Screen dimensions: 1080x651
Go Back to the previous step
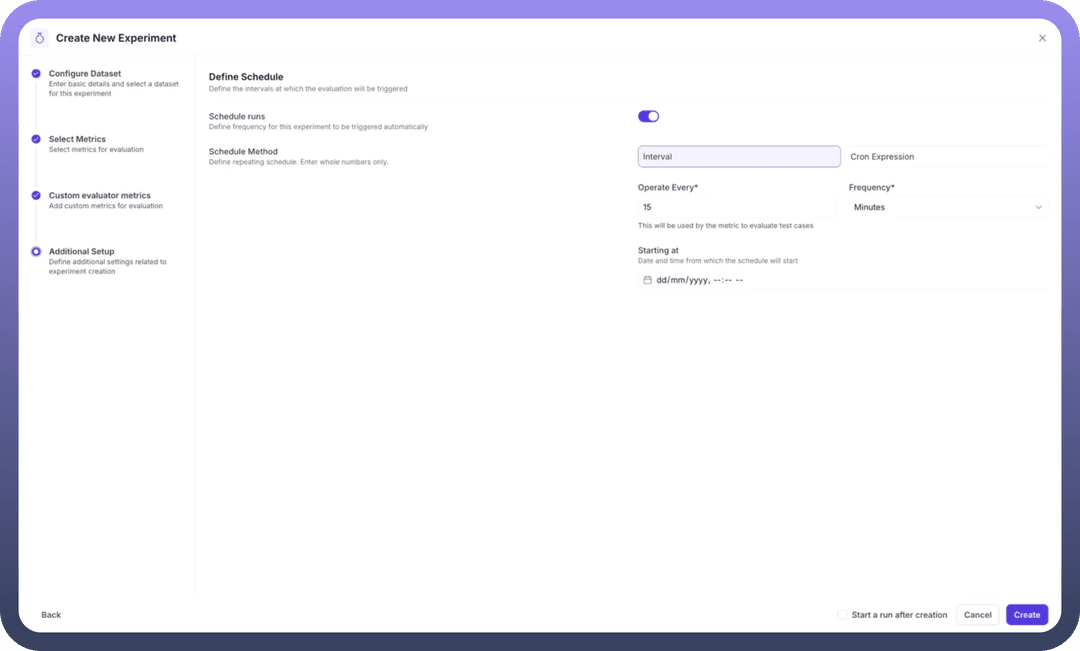pos(51,615)
